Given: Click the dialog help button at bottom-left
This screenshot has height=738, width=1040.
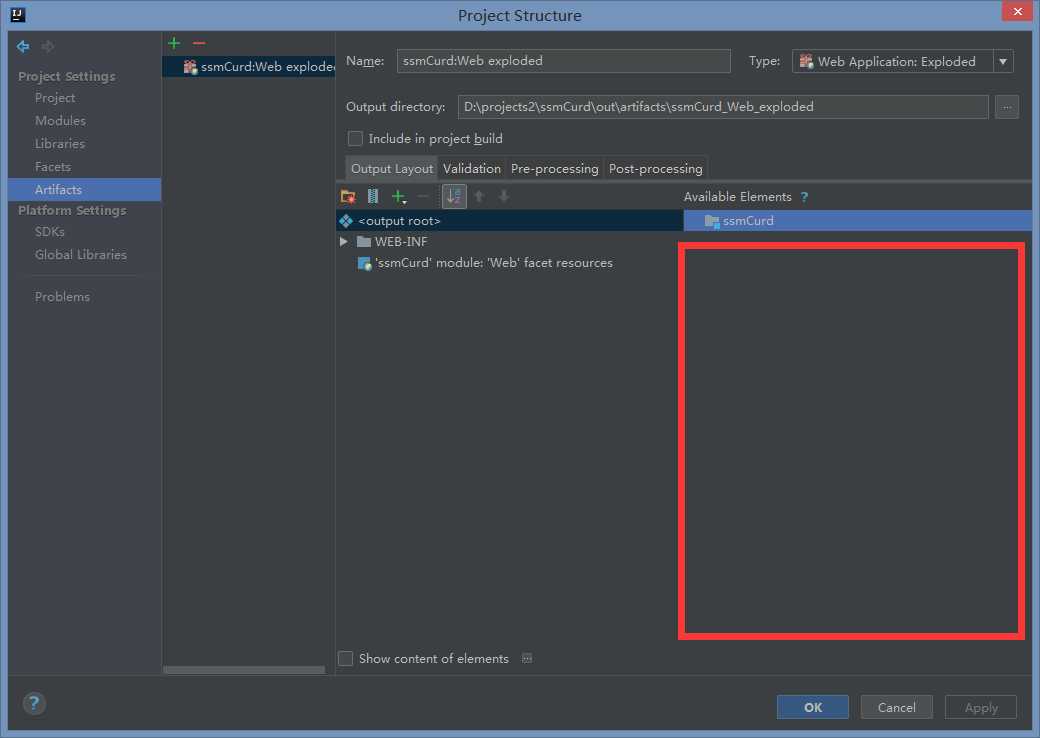Looking at the screenshot, I should coord(34,703).
